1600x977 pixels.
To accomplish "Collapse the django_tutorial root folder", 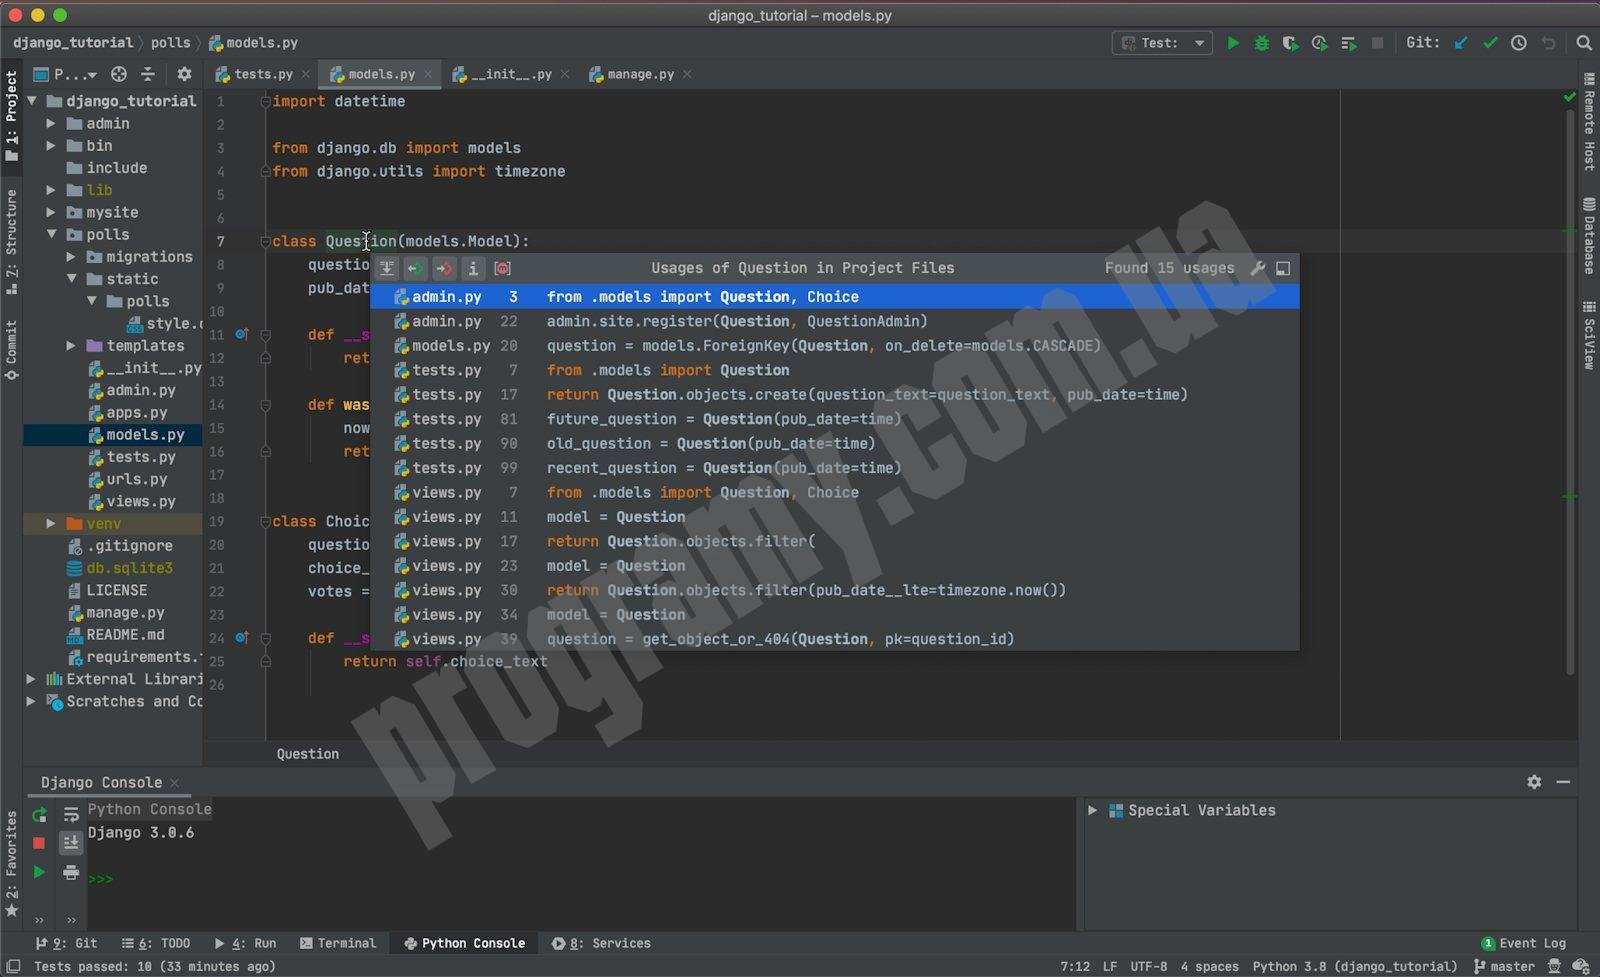I will point(32,101).
